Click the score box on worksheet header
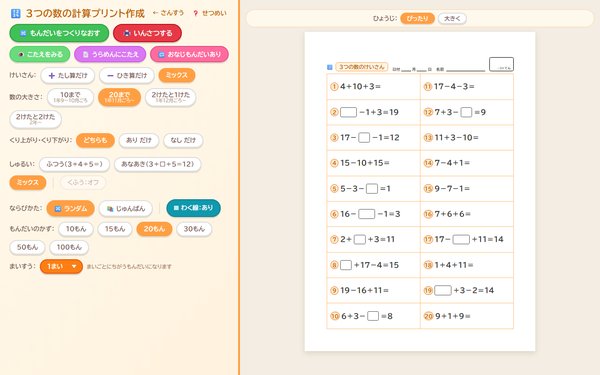The height and width of the screenshot is (375, 600). (501, 64)
